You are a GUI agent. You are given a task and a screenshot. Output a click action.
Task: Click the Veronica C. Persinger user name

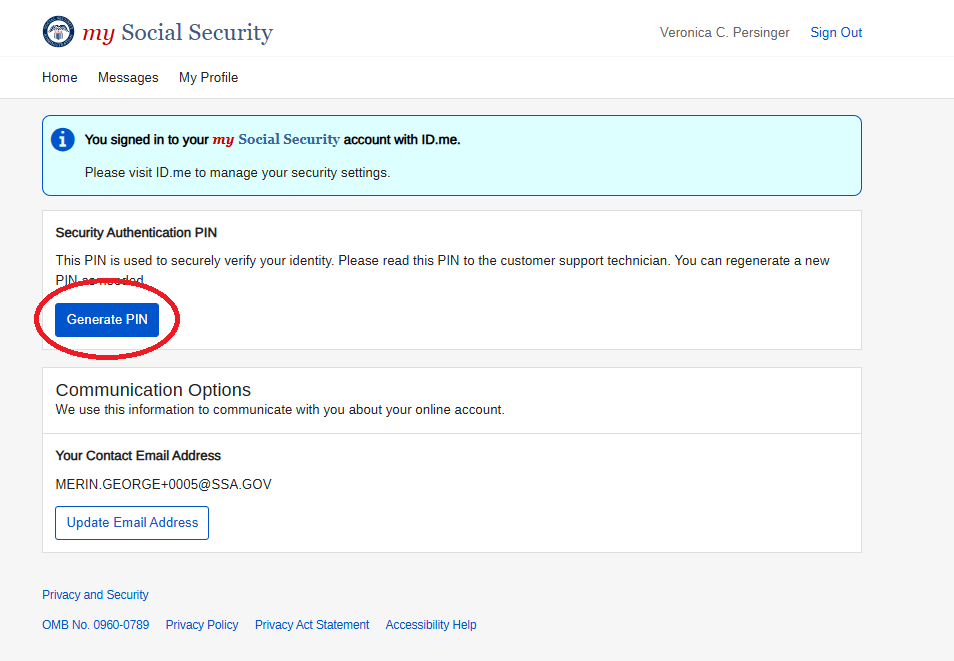tap(724, 33)
